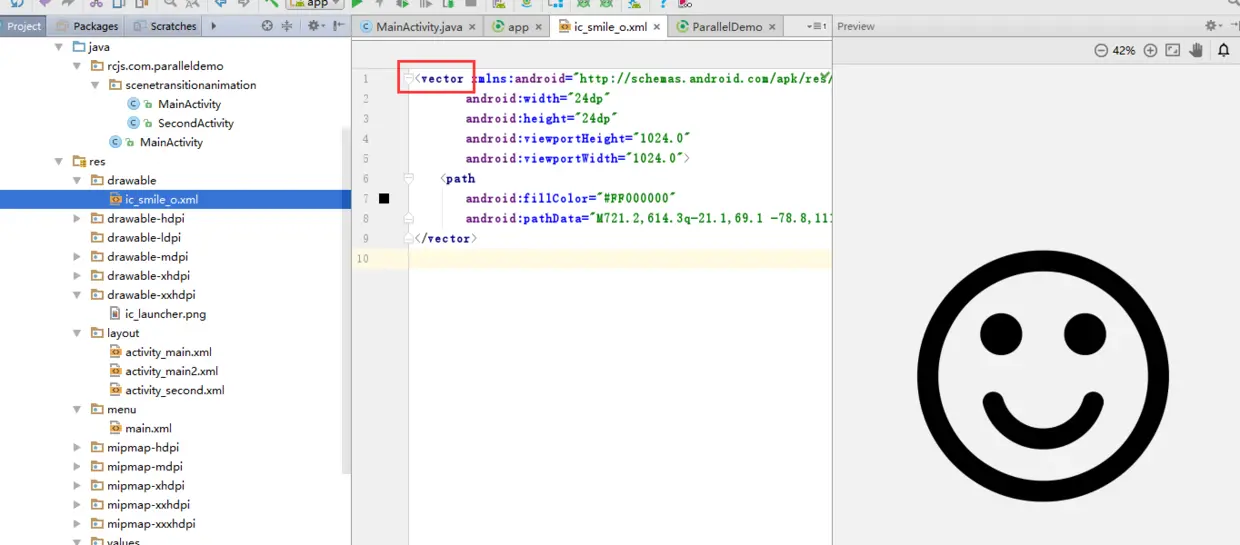Screen dimensions: 1240x545
Task: Select main.xml in the menu folder
Action: click(x=148, y=428)
